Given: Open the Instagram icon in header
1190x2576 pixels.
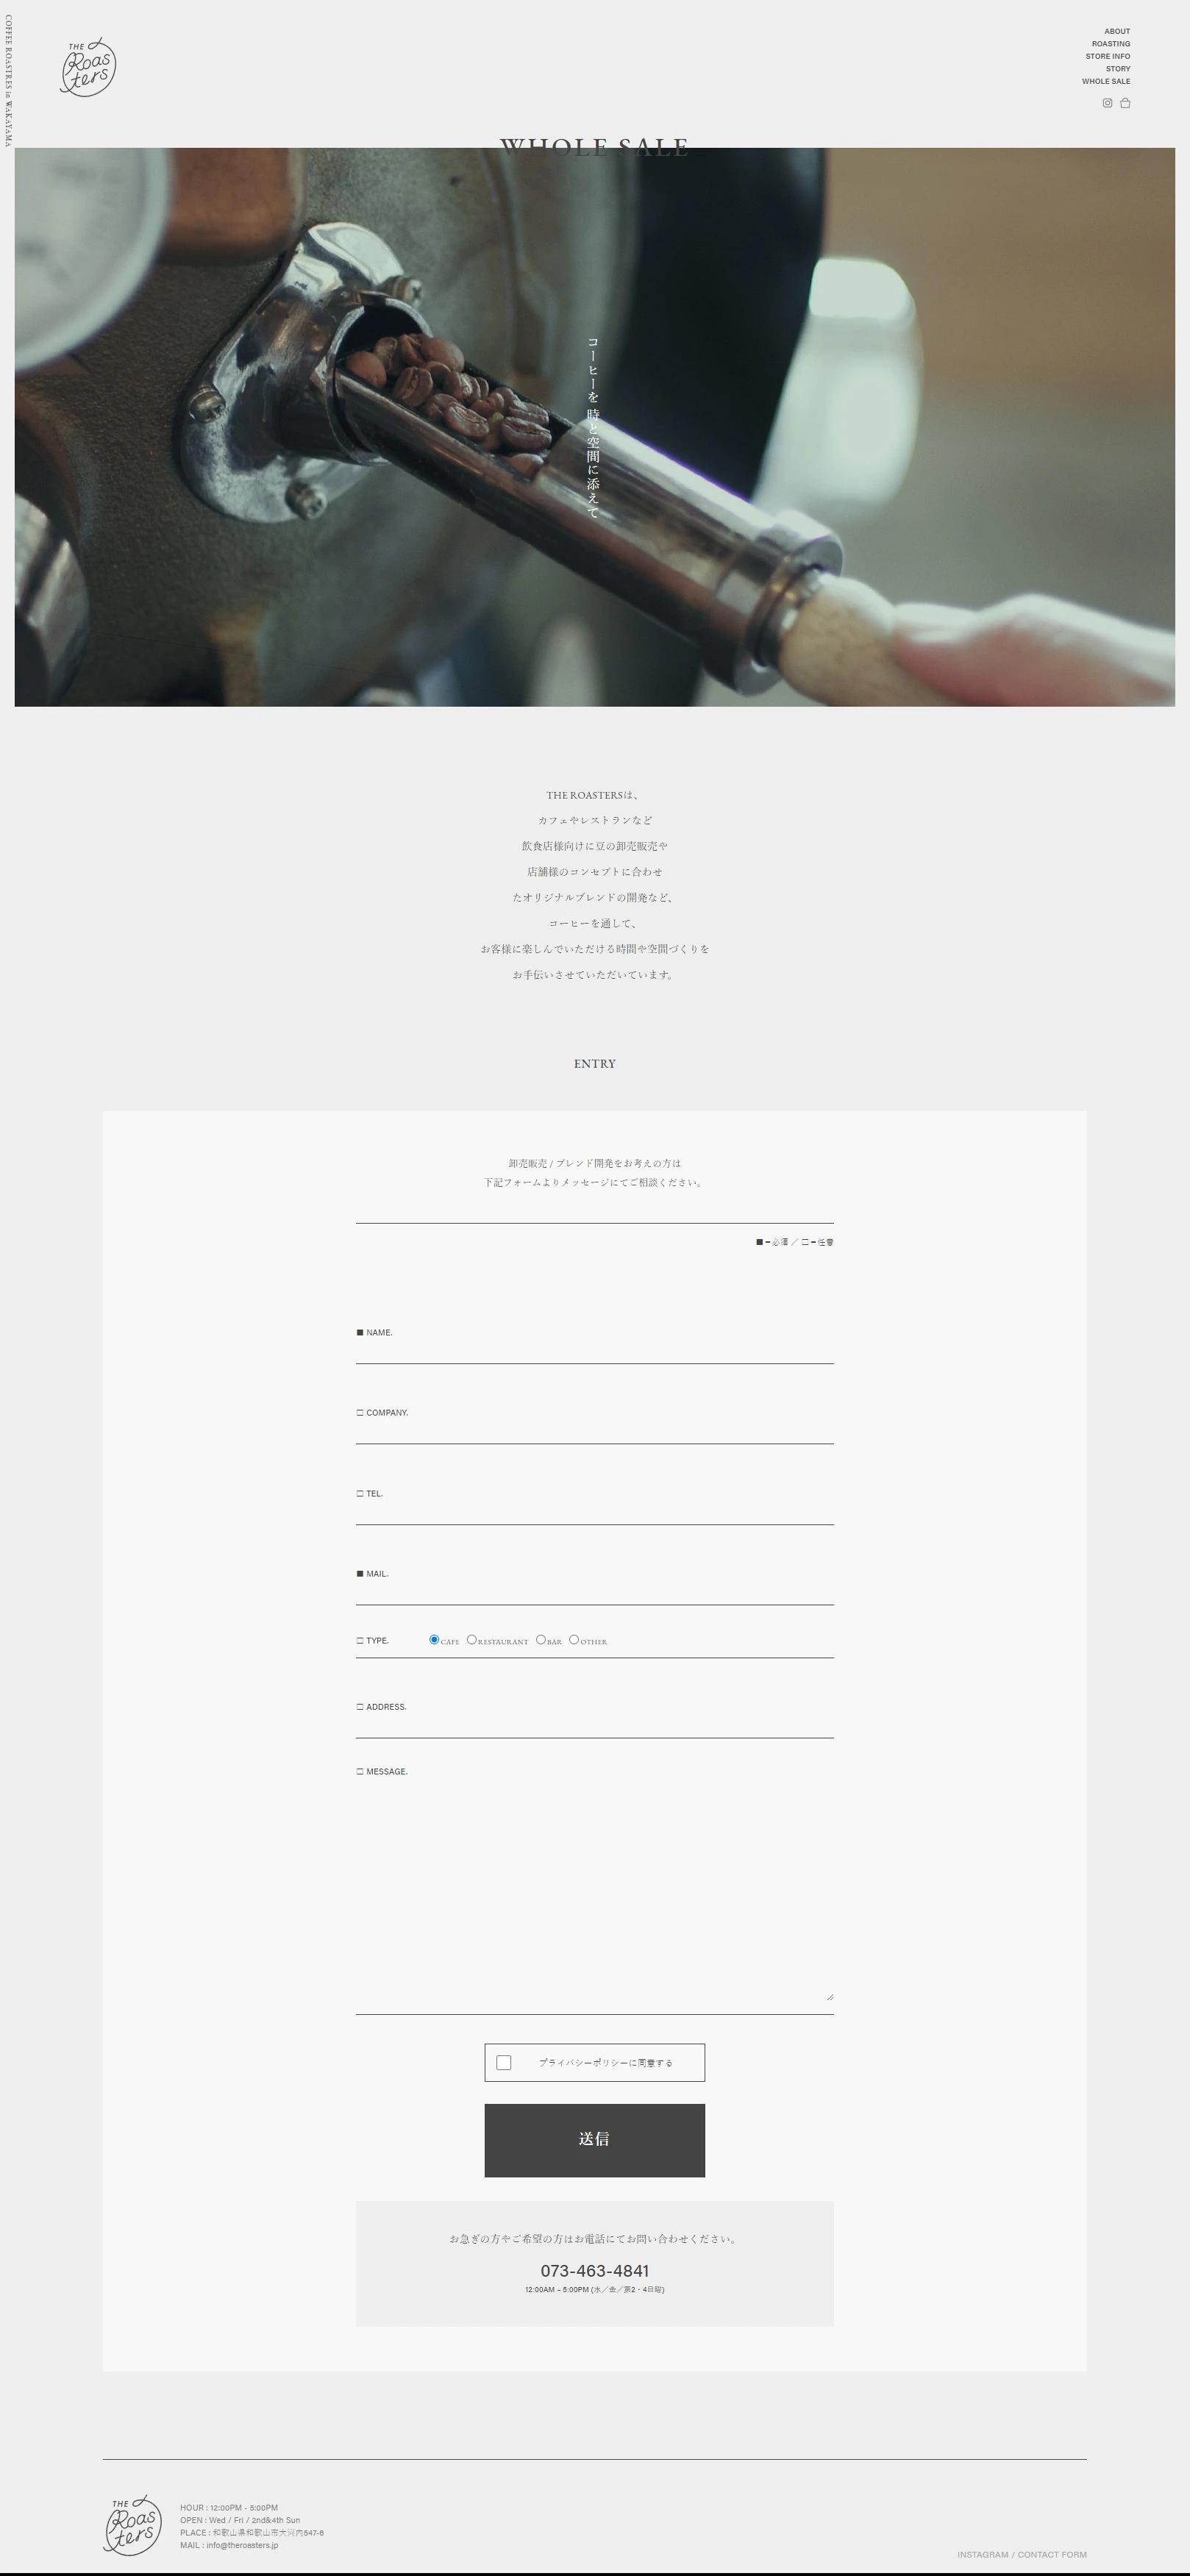Looking at the screenshot, I should (1107, 103).
